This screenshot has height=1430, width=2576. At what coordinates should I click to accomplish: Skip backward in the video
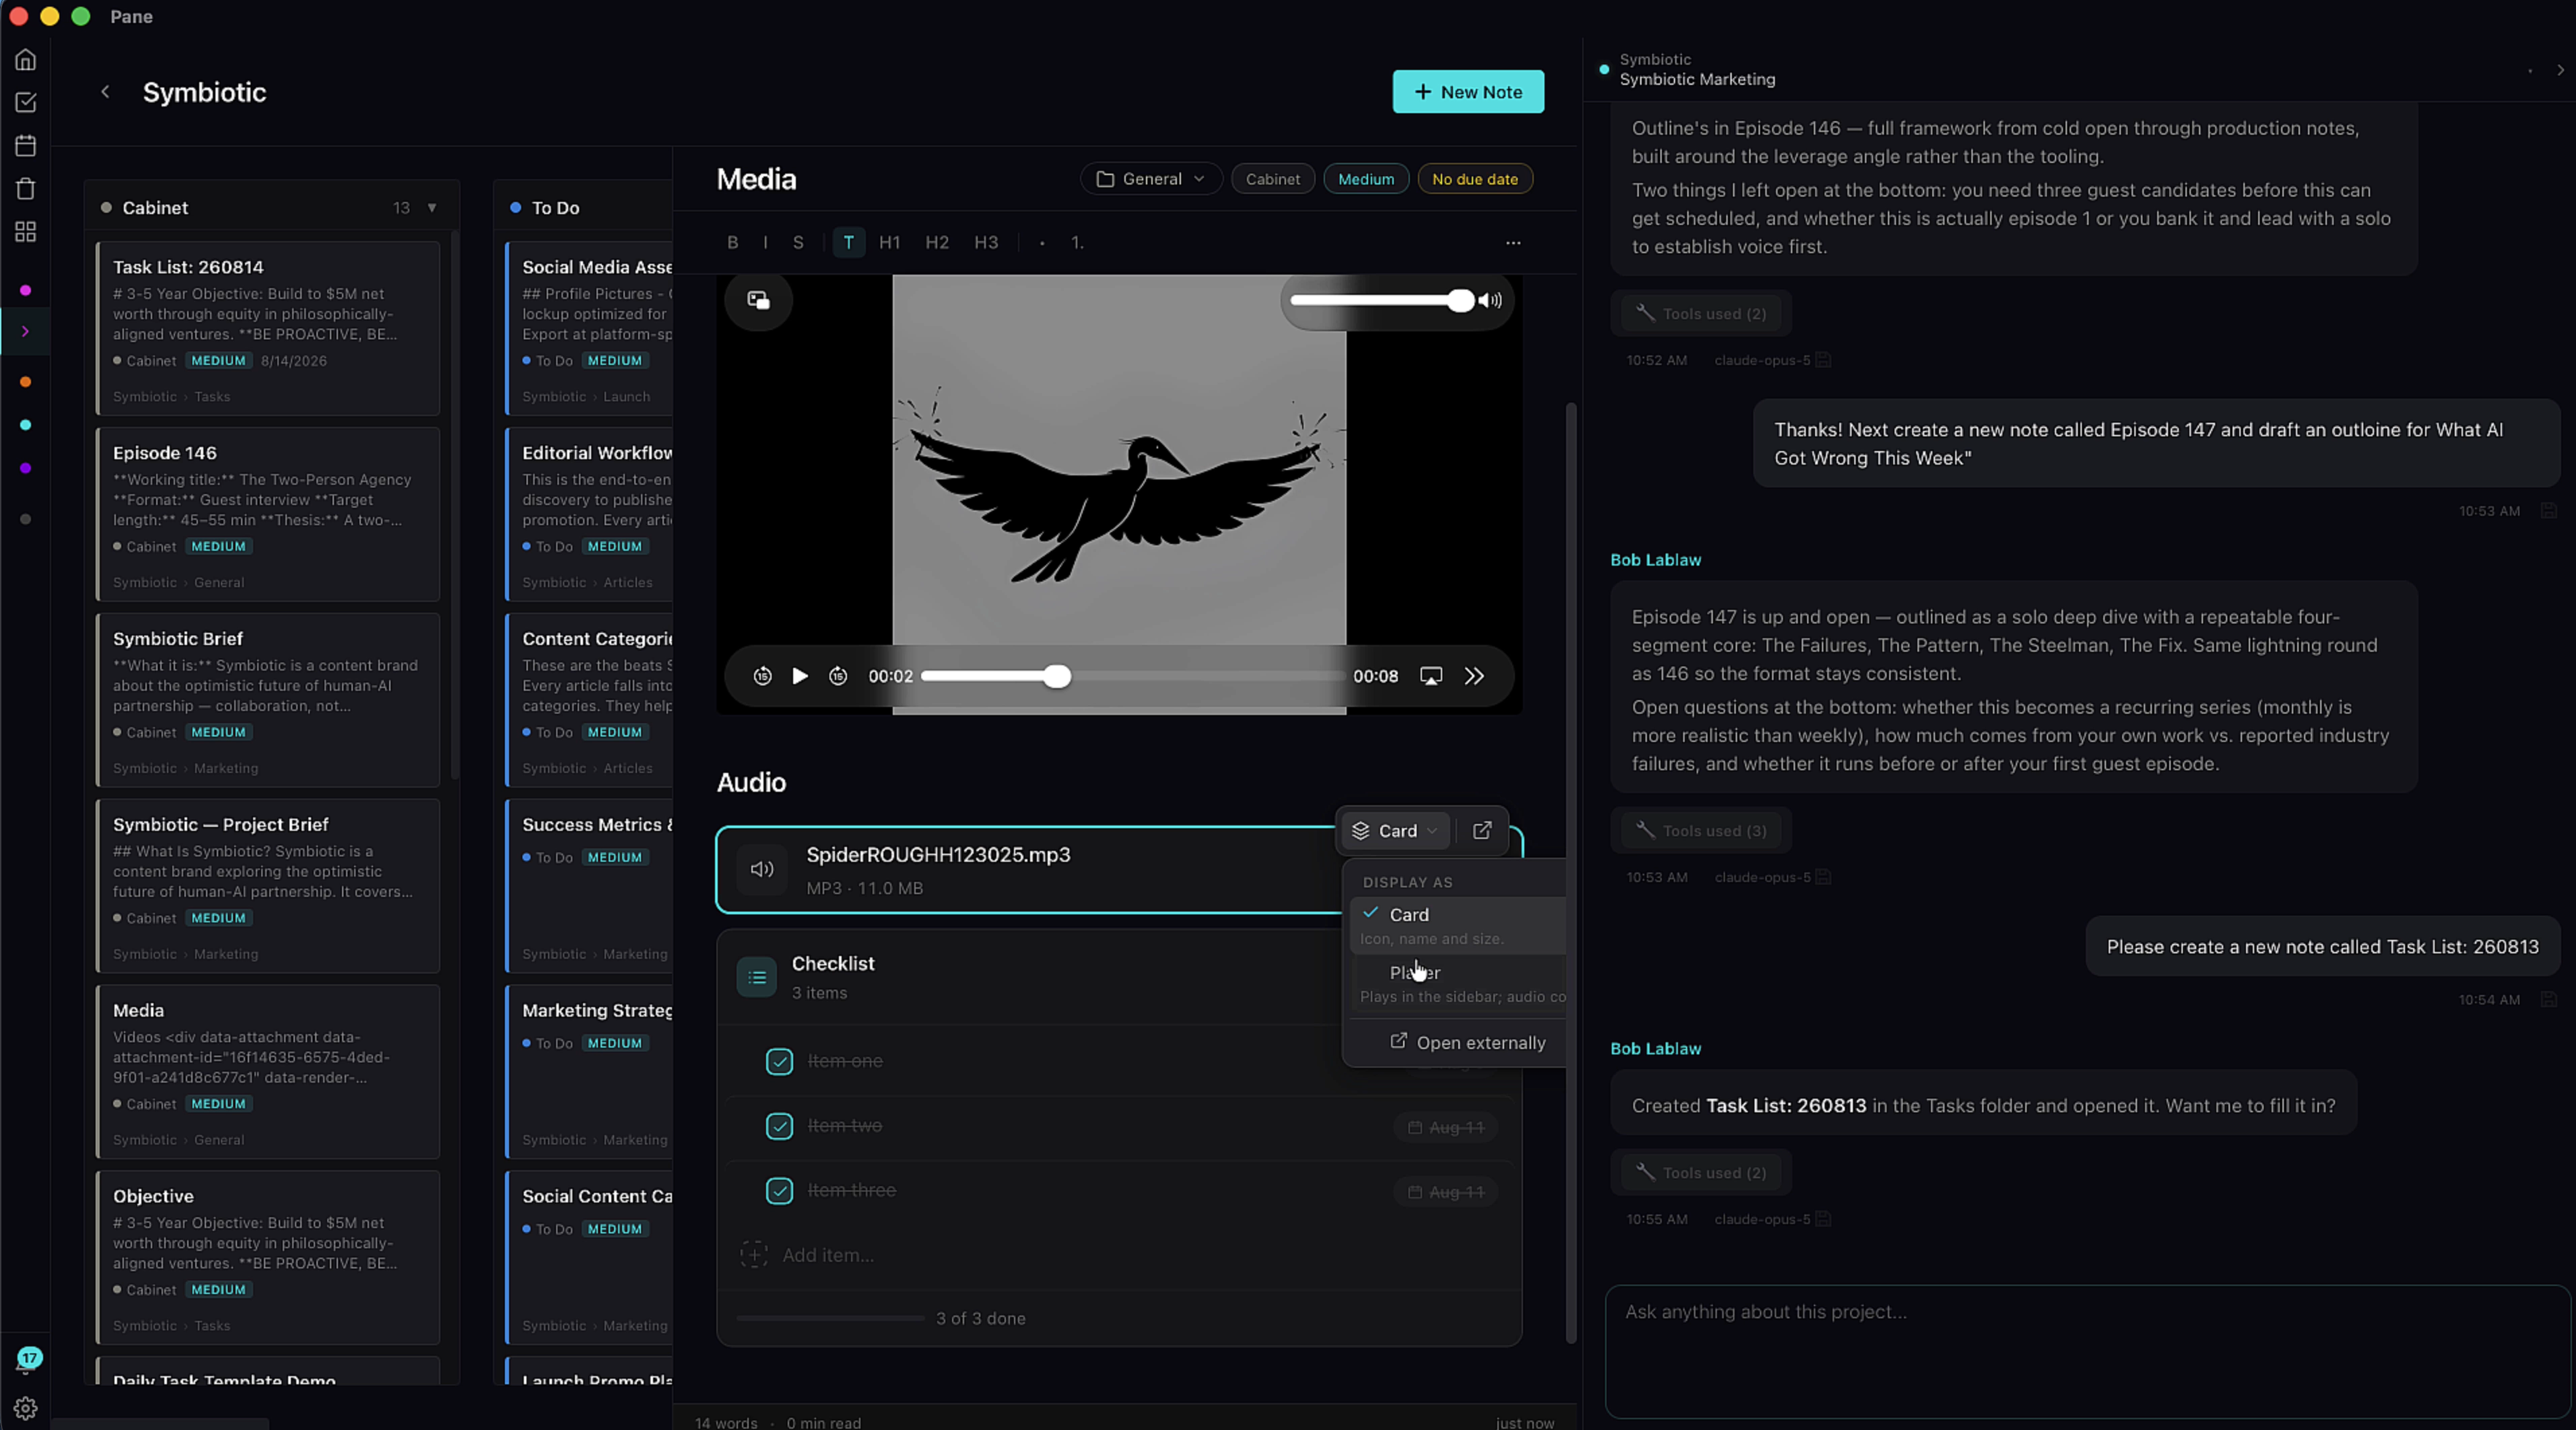[762, 676]
